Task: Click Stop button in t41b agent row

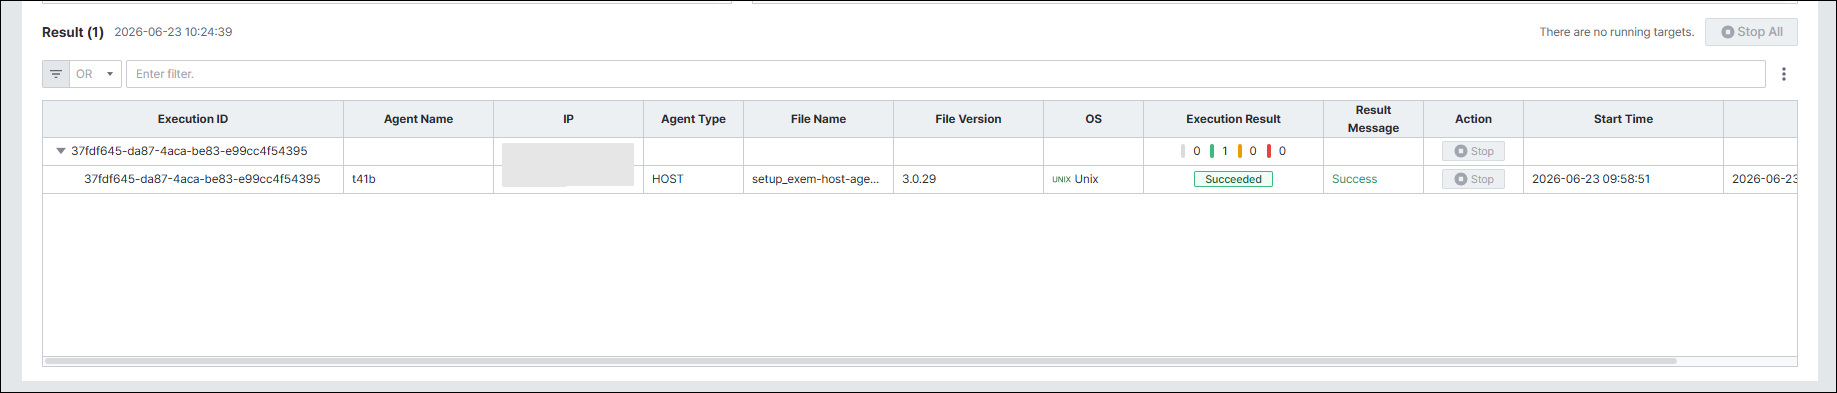Action: (x=1473, y=179)
